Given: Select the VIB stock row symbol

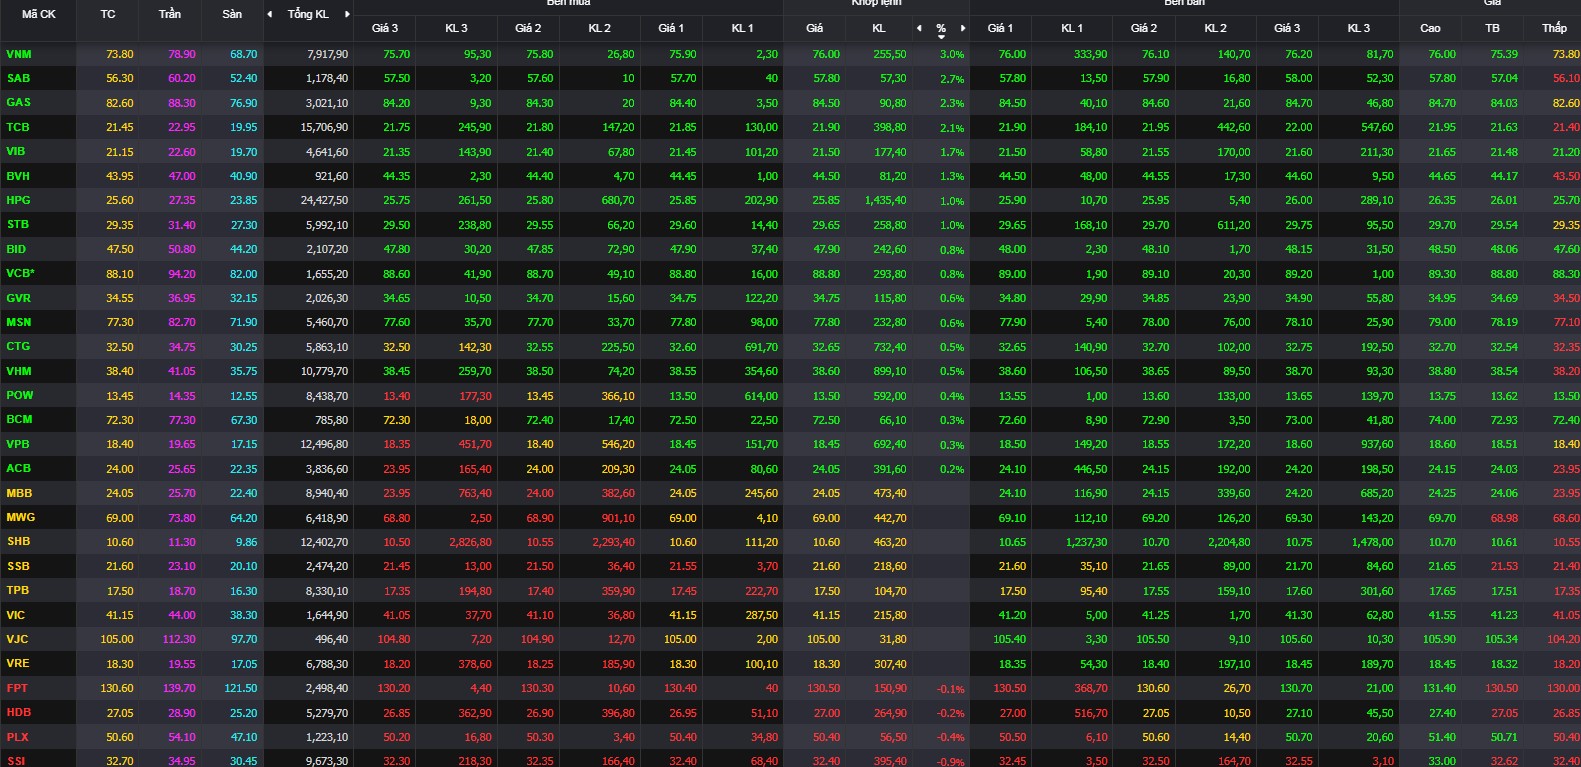Looking at the screenshot, I should click(x=16, y=151).
